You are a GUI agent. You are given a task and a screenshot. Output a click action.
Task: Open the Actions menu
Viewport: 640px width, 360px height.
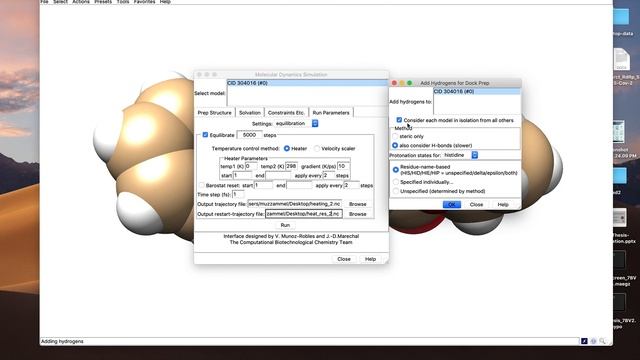point(80,2)
